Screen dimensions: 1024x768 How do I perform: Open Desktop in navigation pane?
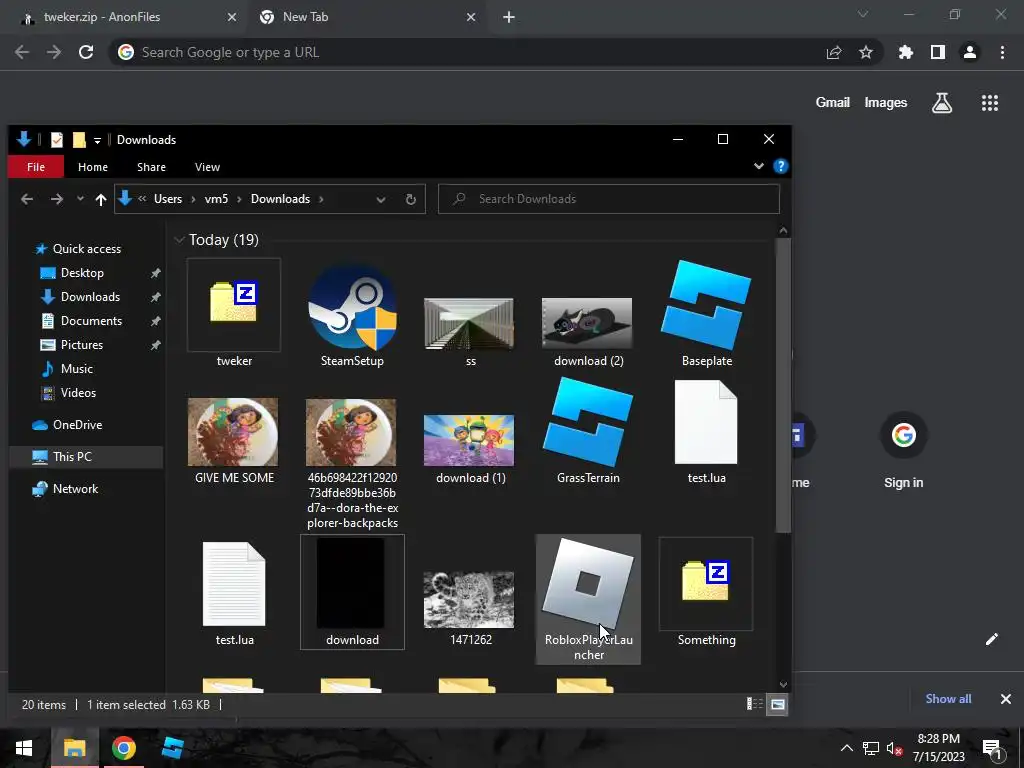pyautogui.click(x=82, y=273)
